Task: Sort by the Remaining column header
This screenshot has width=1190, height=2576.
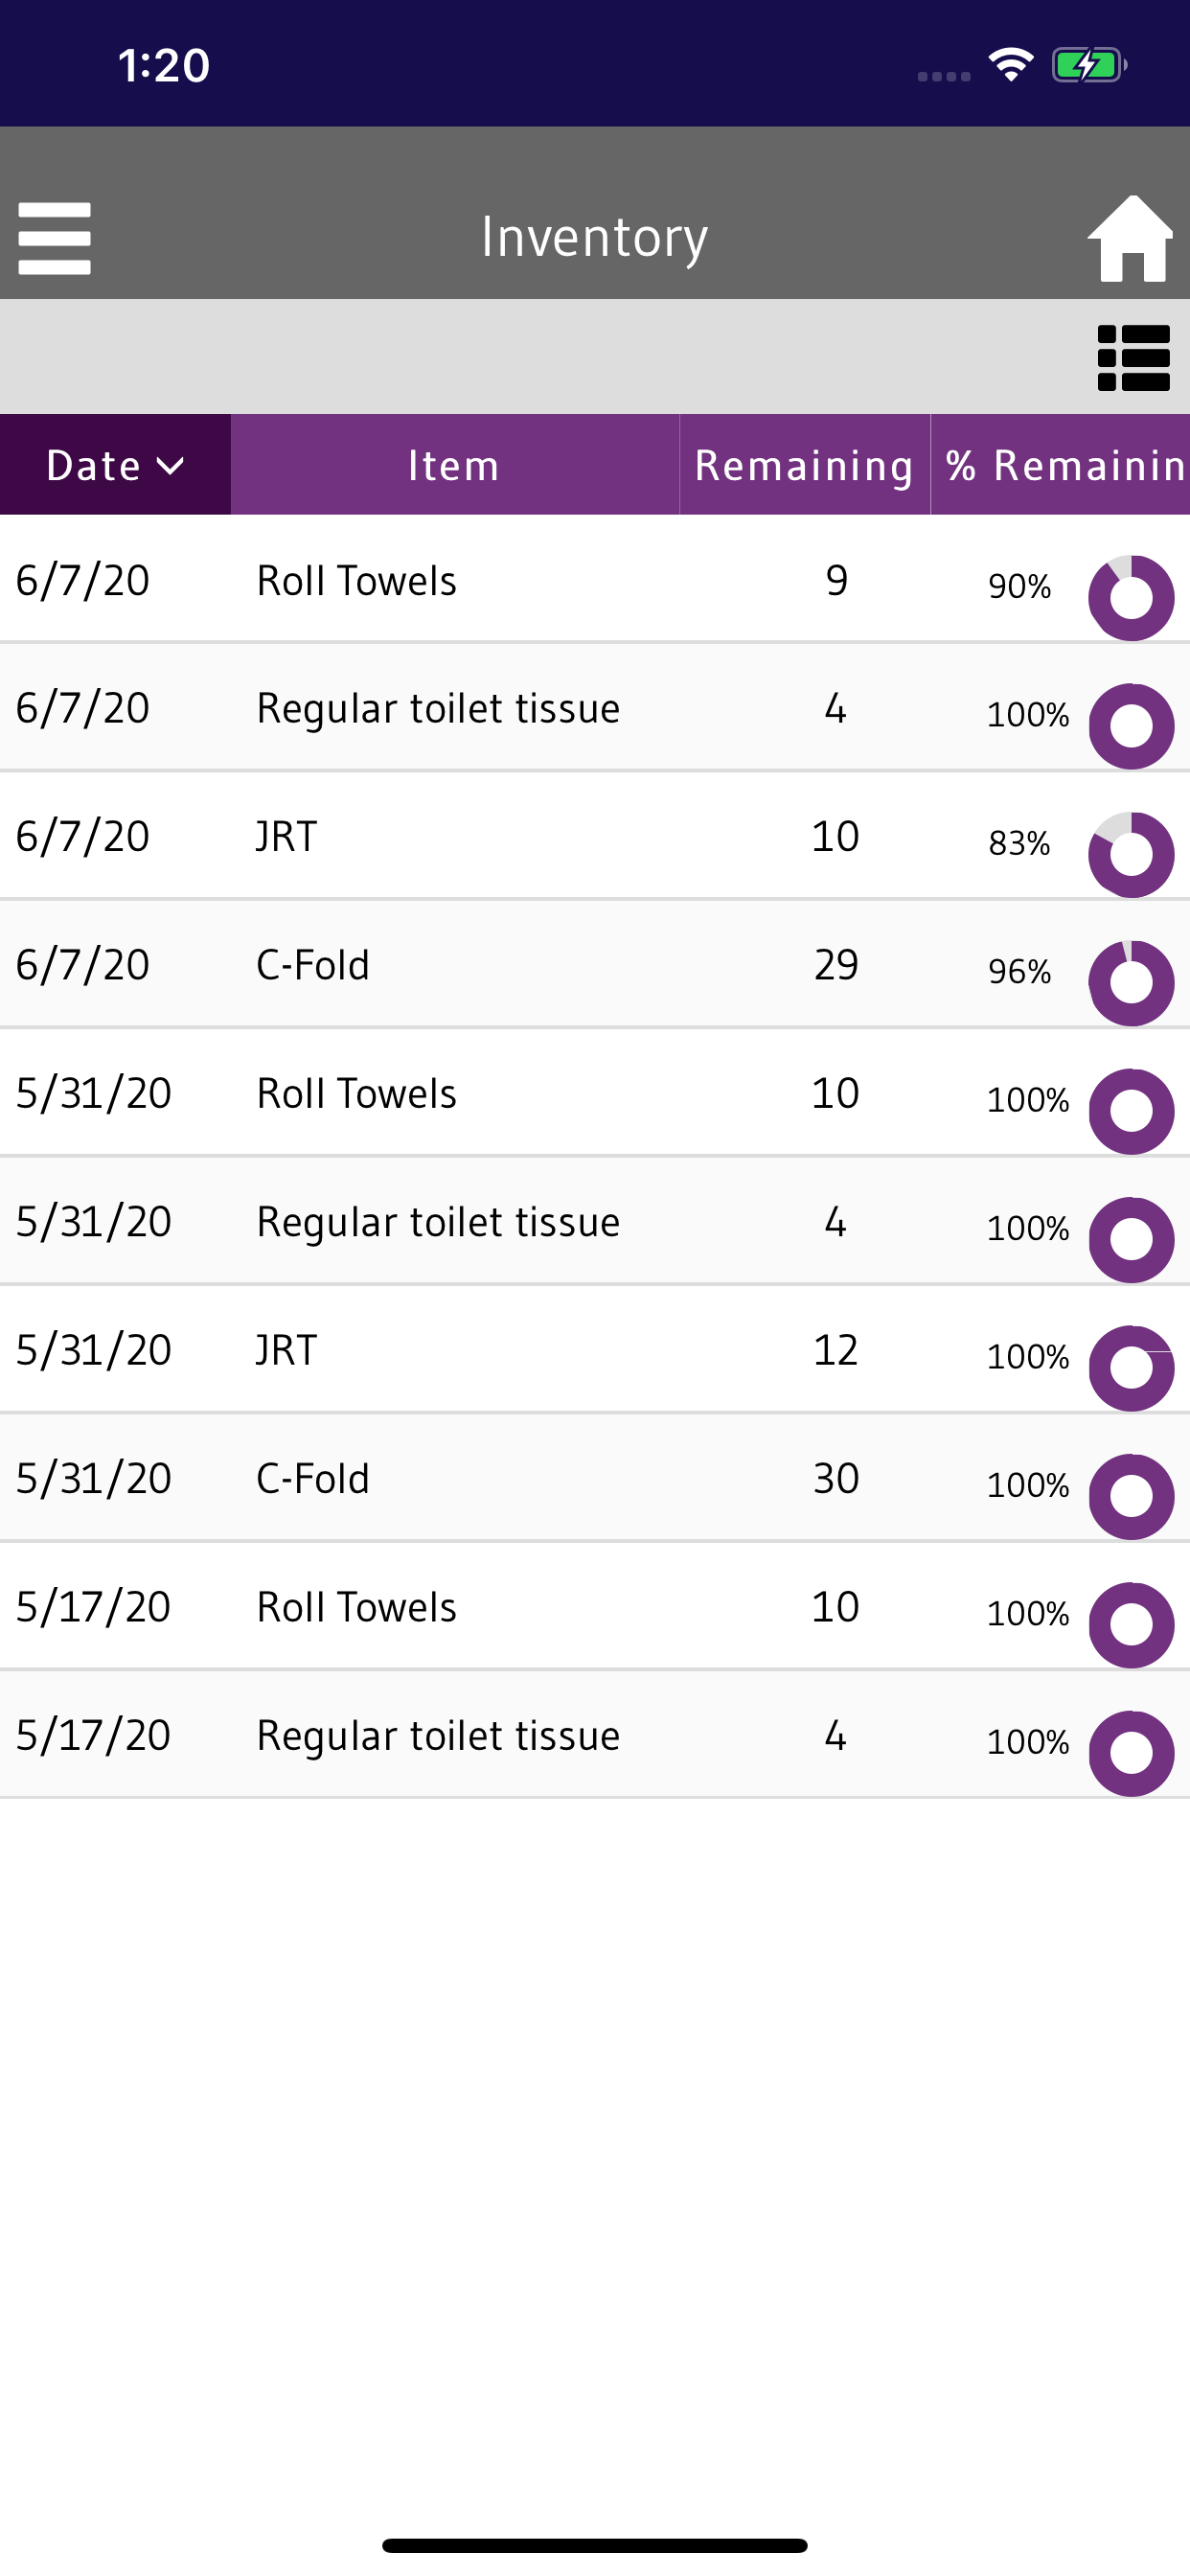Action: click(x=805, y=465)
